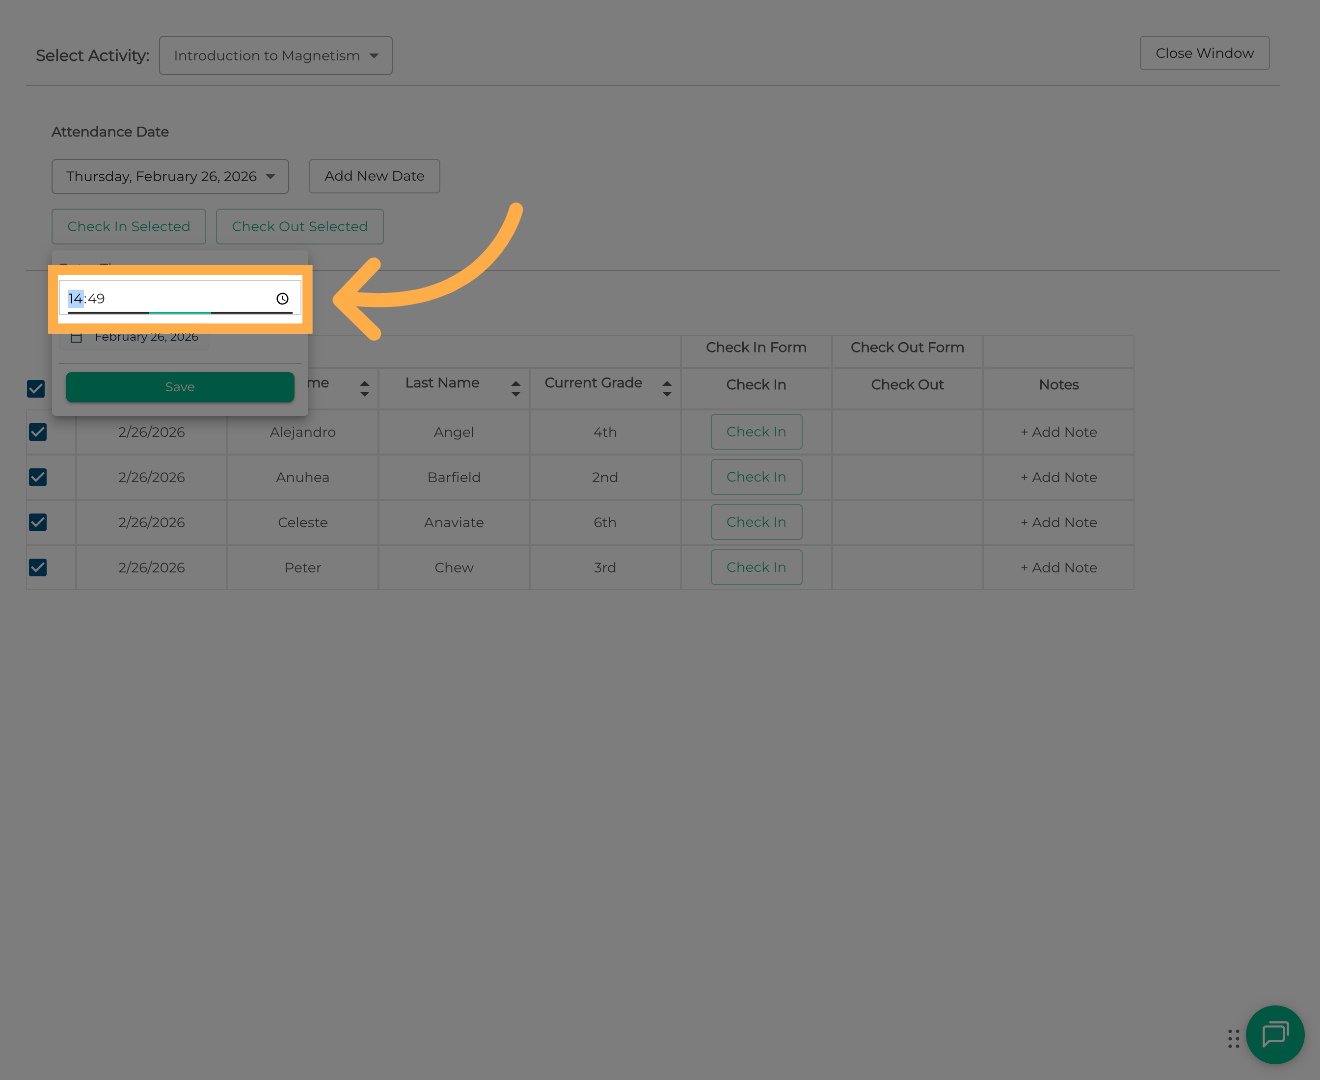Toggle the select-all header checkbox
This screenshot has height=1080, width=1320.
36,389
